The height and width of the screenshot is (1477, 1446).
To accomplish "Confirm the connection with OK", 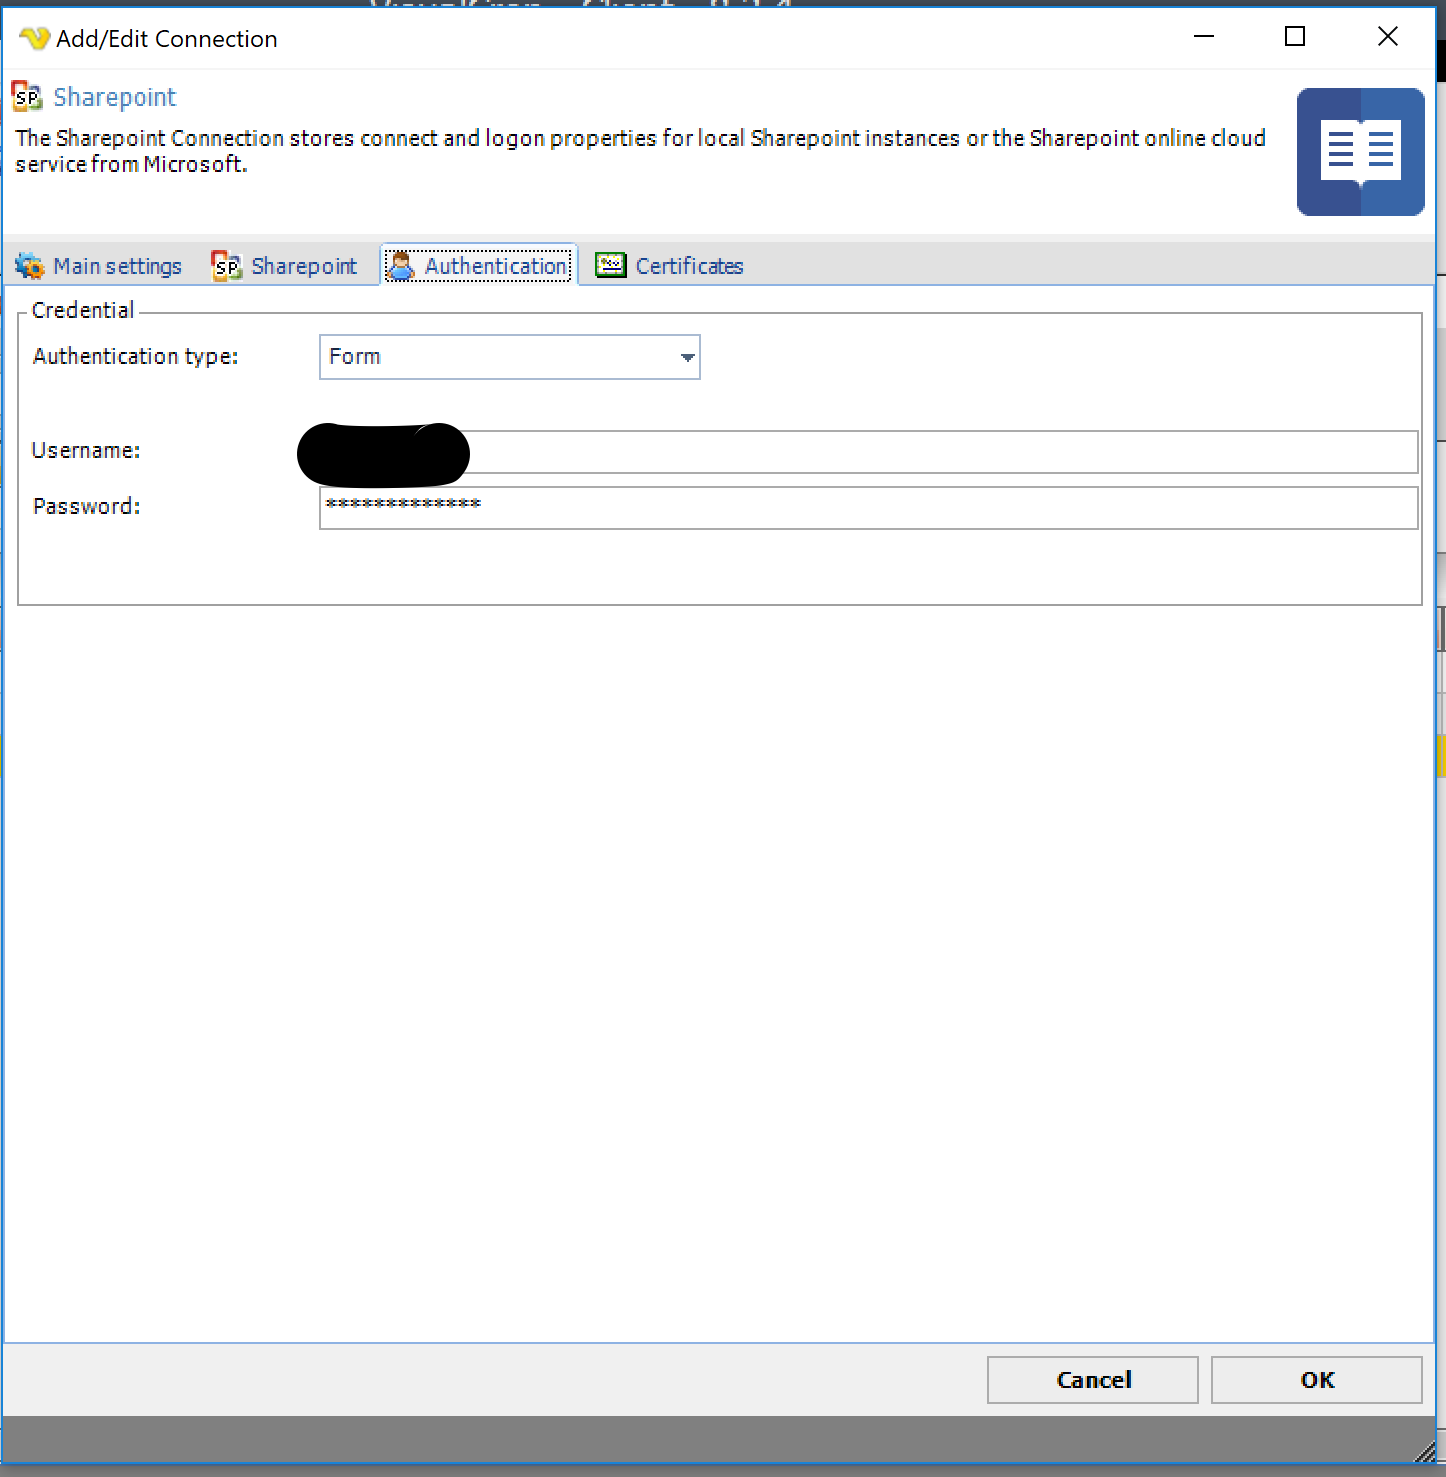I will (1316, 1380).
